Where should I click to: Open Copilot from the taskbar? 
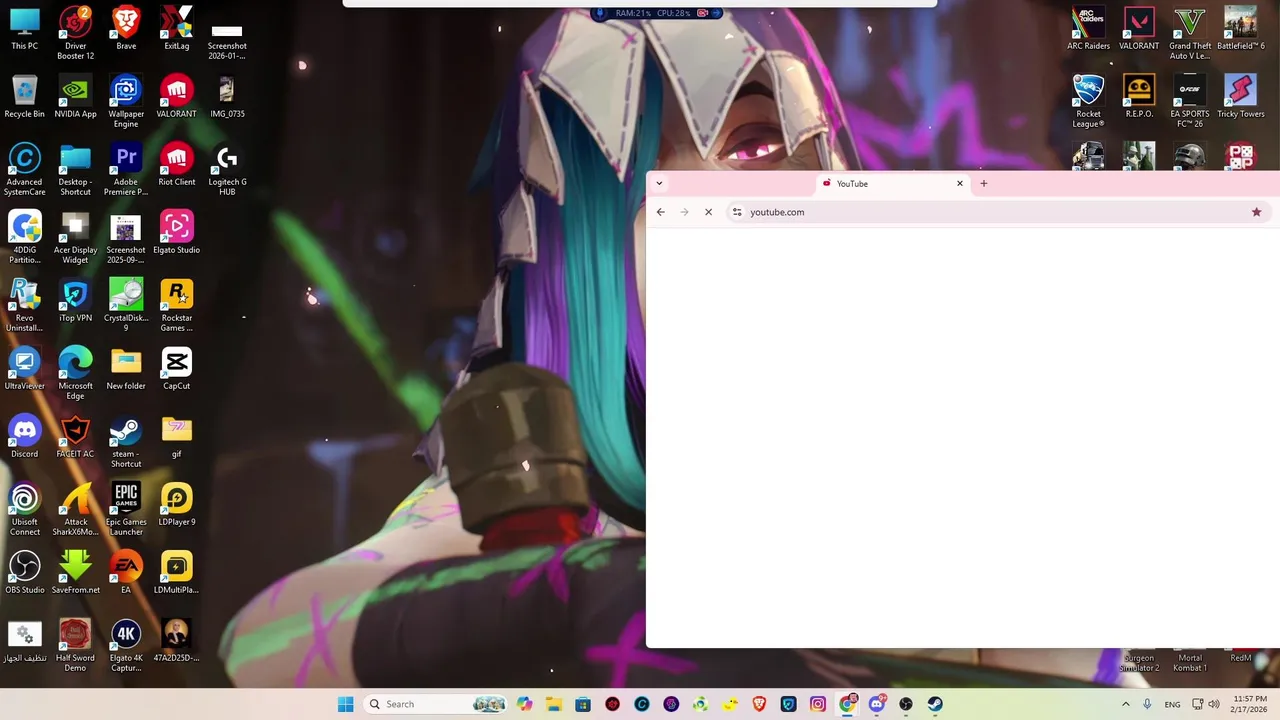pyautogui.click(x=525, y=704)
